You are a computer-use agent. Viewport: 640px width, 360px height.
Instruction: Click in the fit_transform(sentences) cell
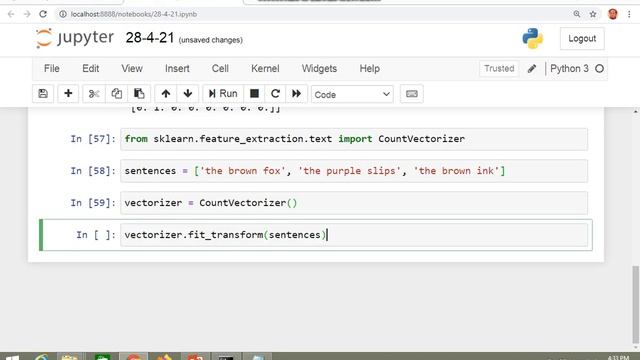tap(354, 235)
